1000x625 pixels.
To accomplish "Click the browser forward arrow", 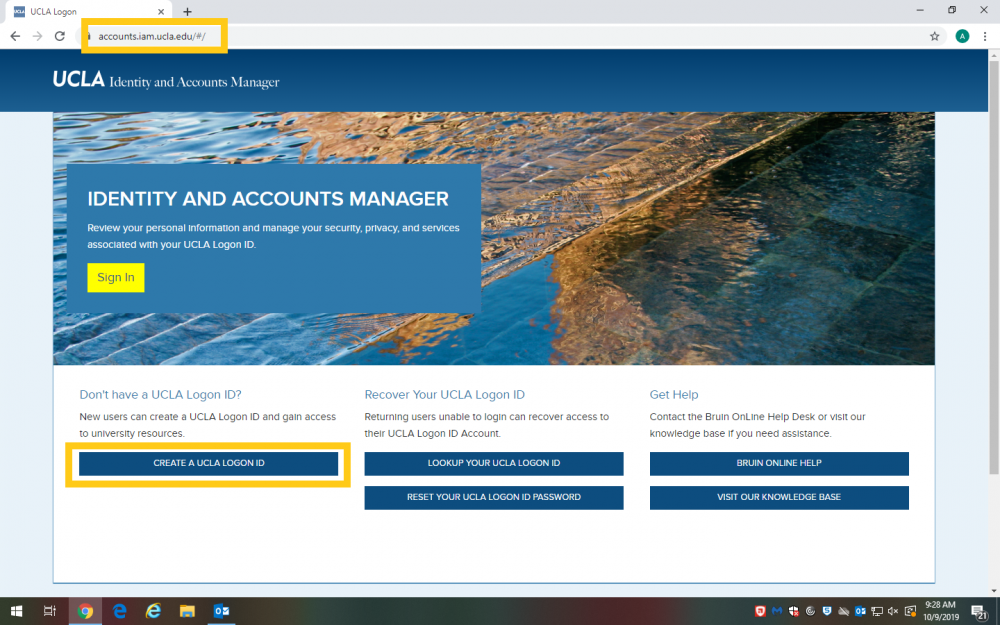I will click(x=38, y=36).
